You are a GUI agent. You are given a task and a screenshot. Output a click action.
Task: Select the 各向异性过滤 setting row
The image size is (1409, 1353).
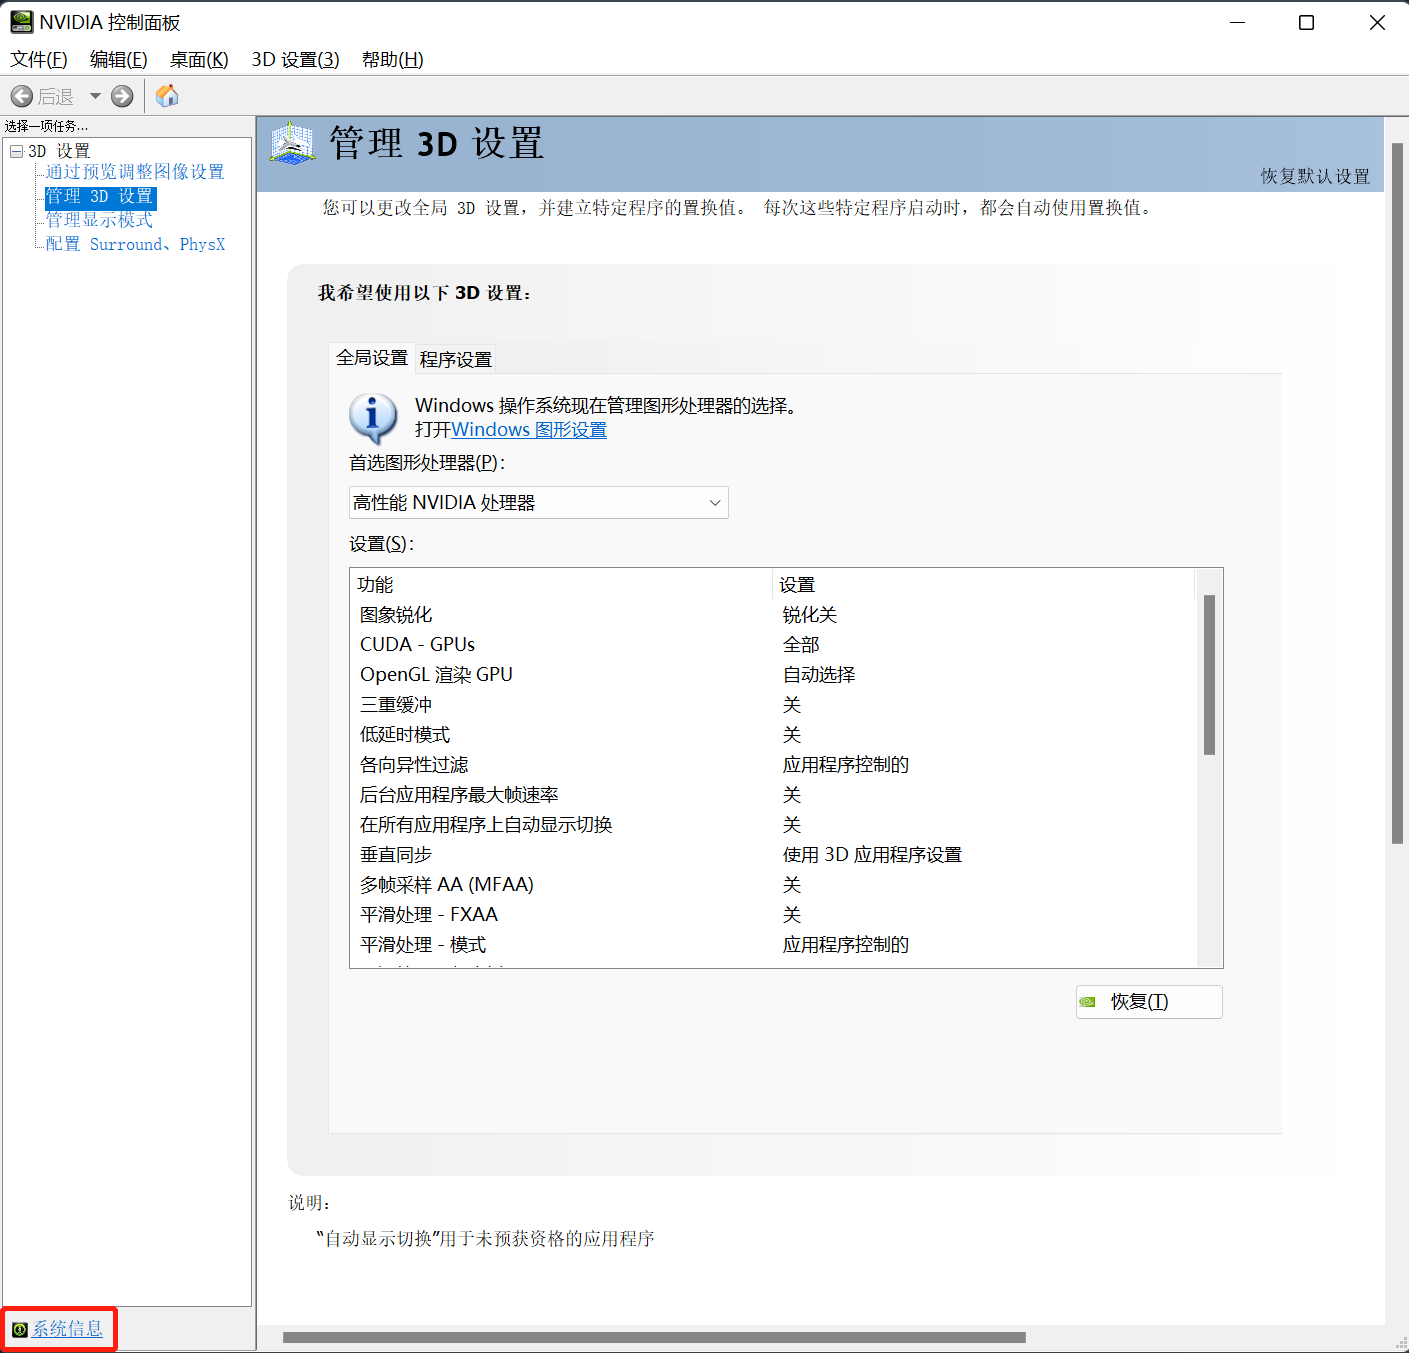pos(773,765)
